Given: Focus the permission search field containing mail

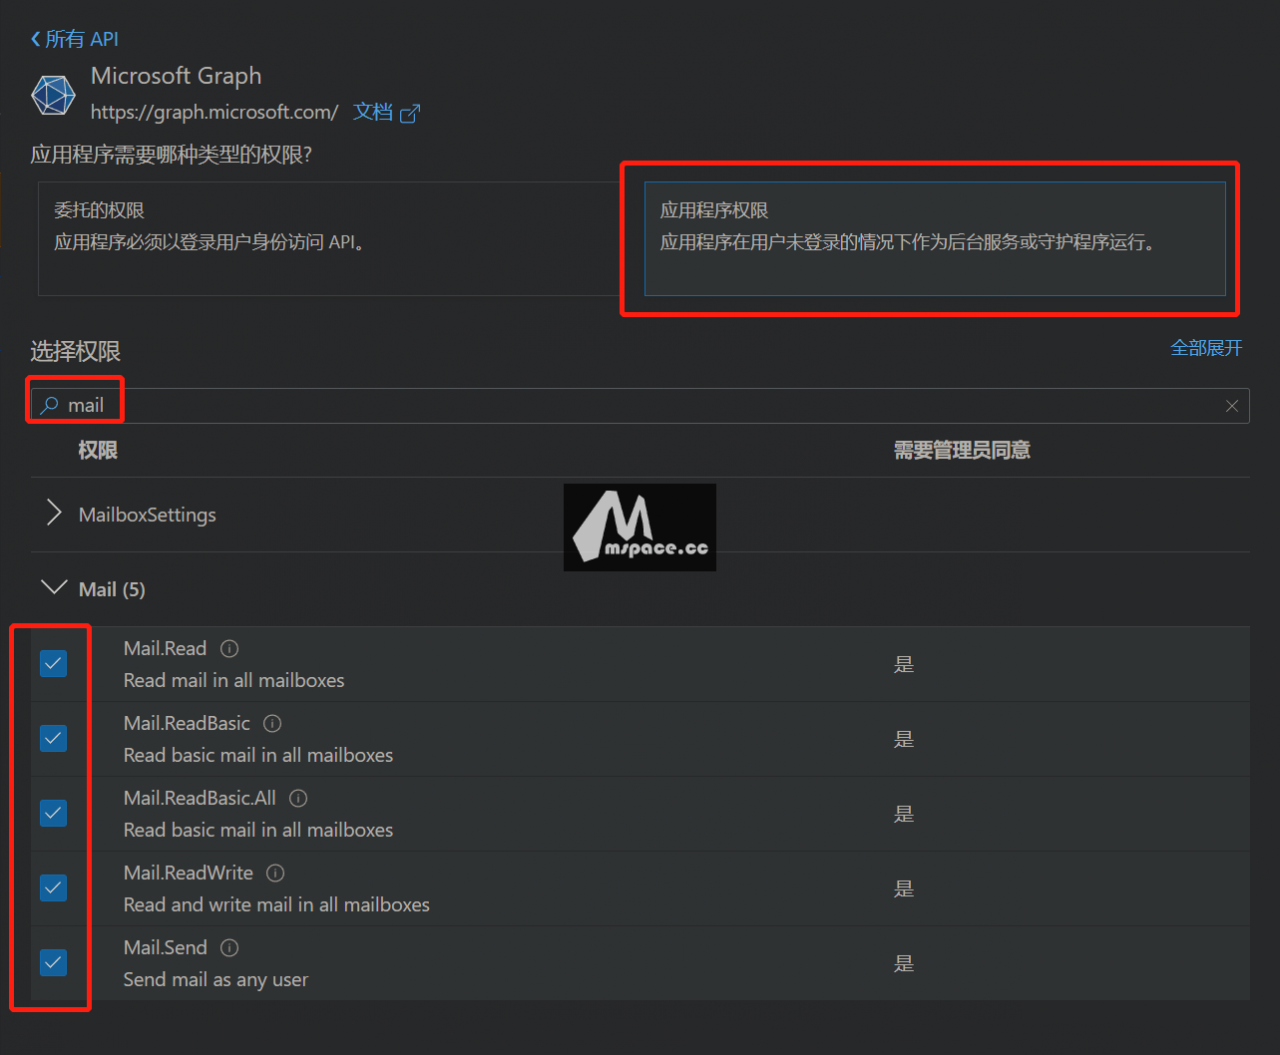Looking at the screenshot, I should point(640,406).
